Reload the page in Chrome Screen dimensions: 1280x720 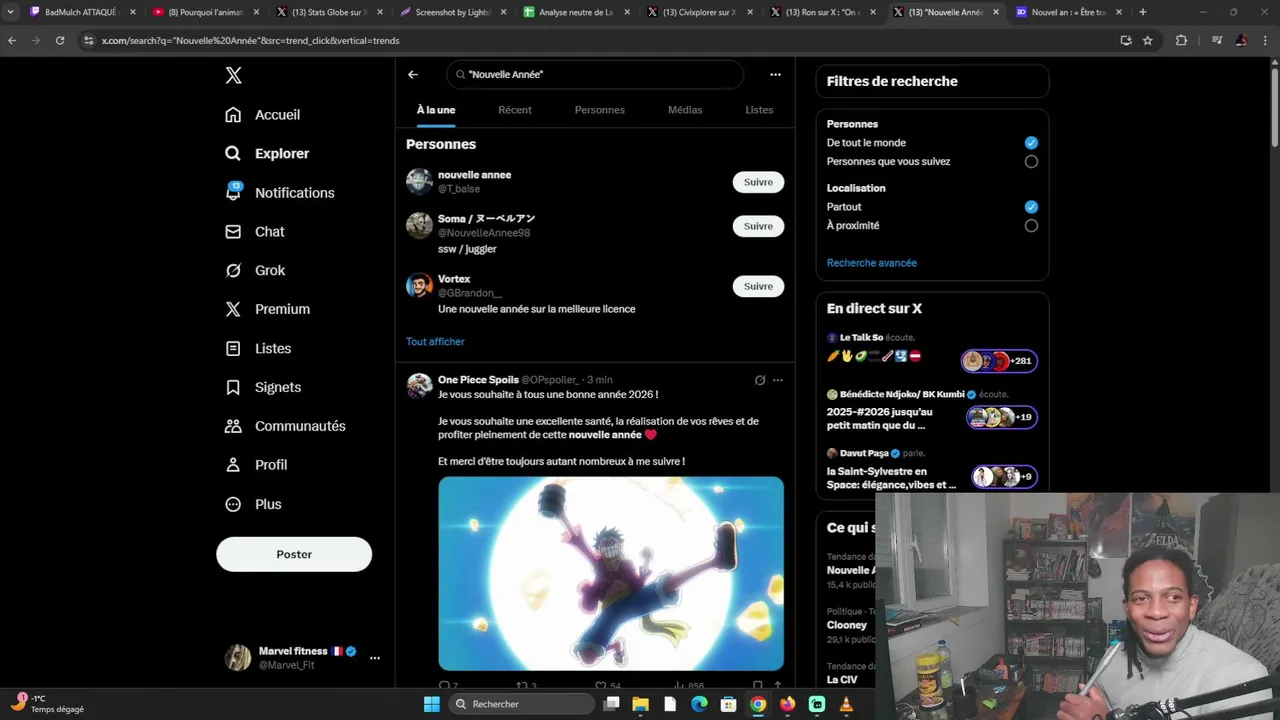coord(60,40)
